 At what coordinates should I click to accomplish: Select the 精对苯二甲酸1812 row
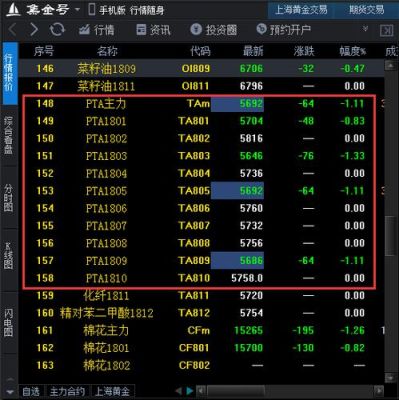(201, 313)
